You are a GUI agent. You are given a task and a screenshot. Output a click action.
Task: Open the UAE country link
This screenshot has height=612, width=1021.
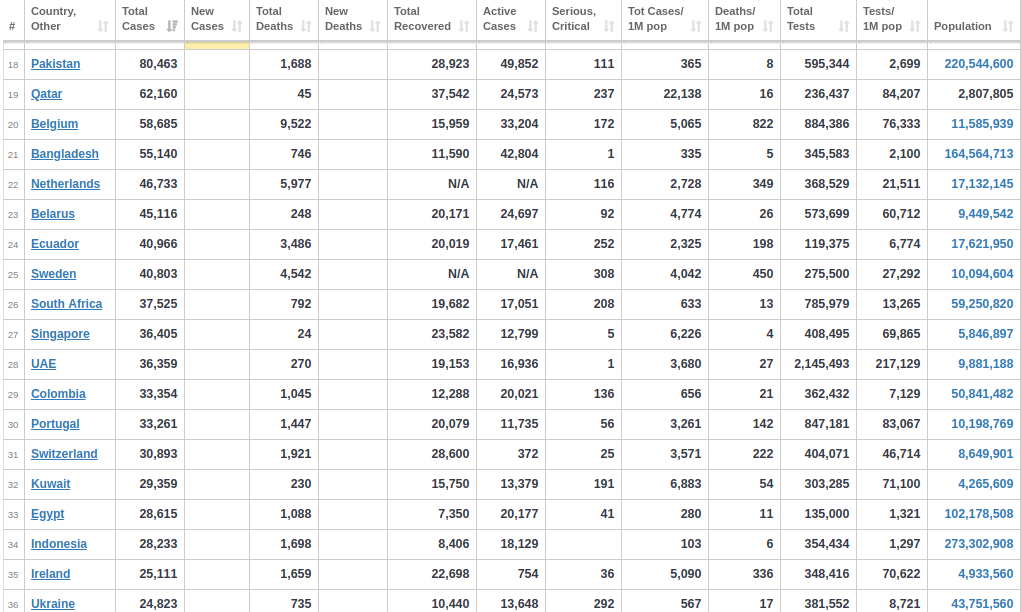[44, 363]
